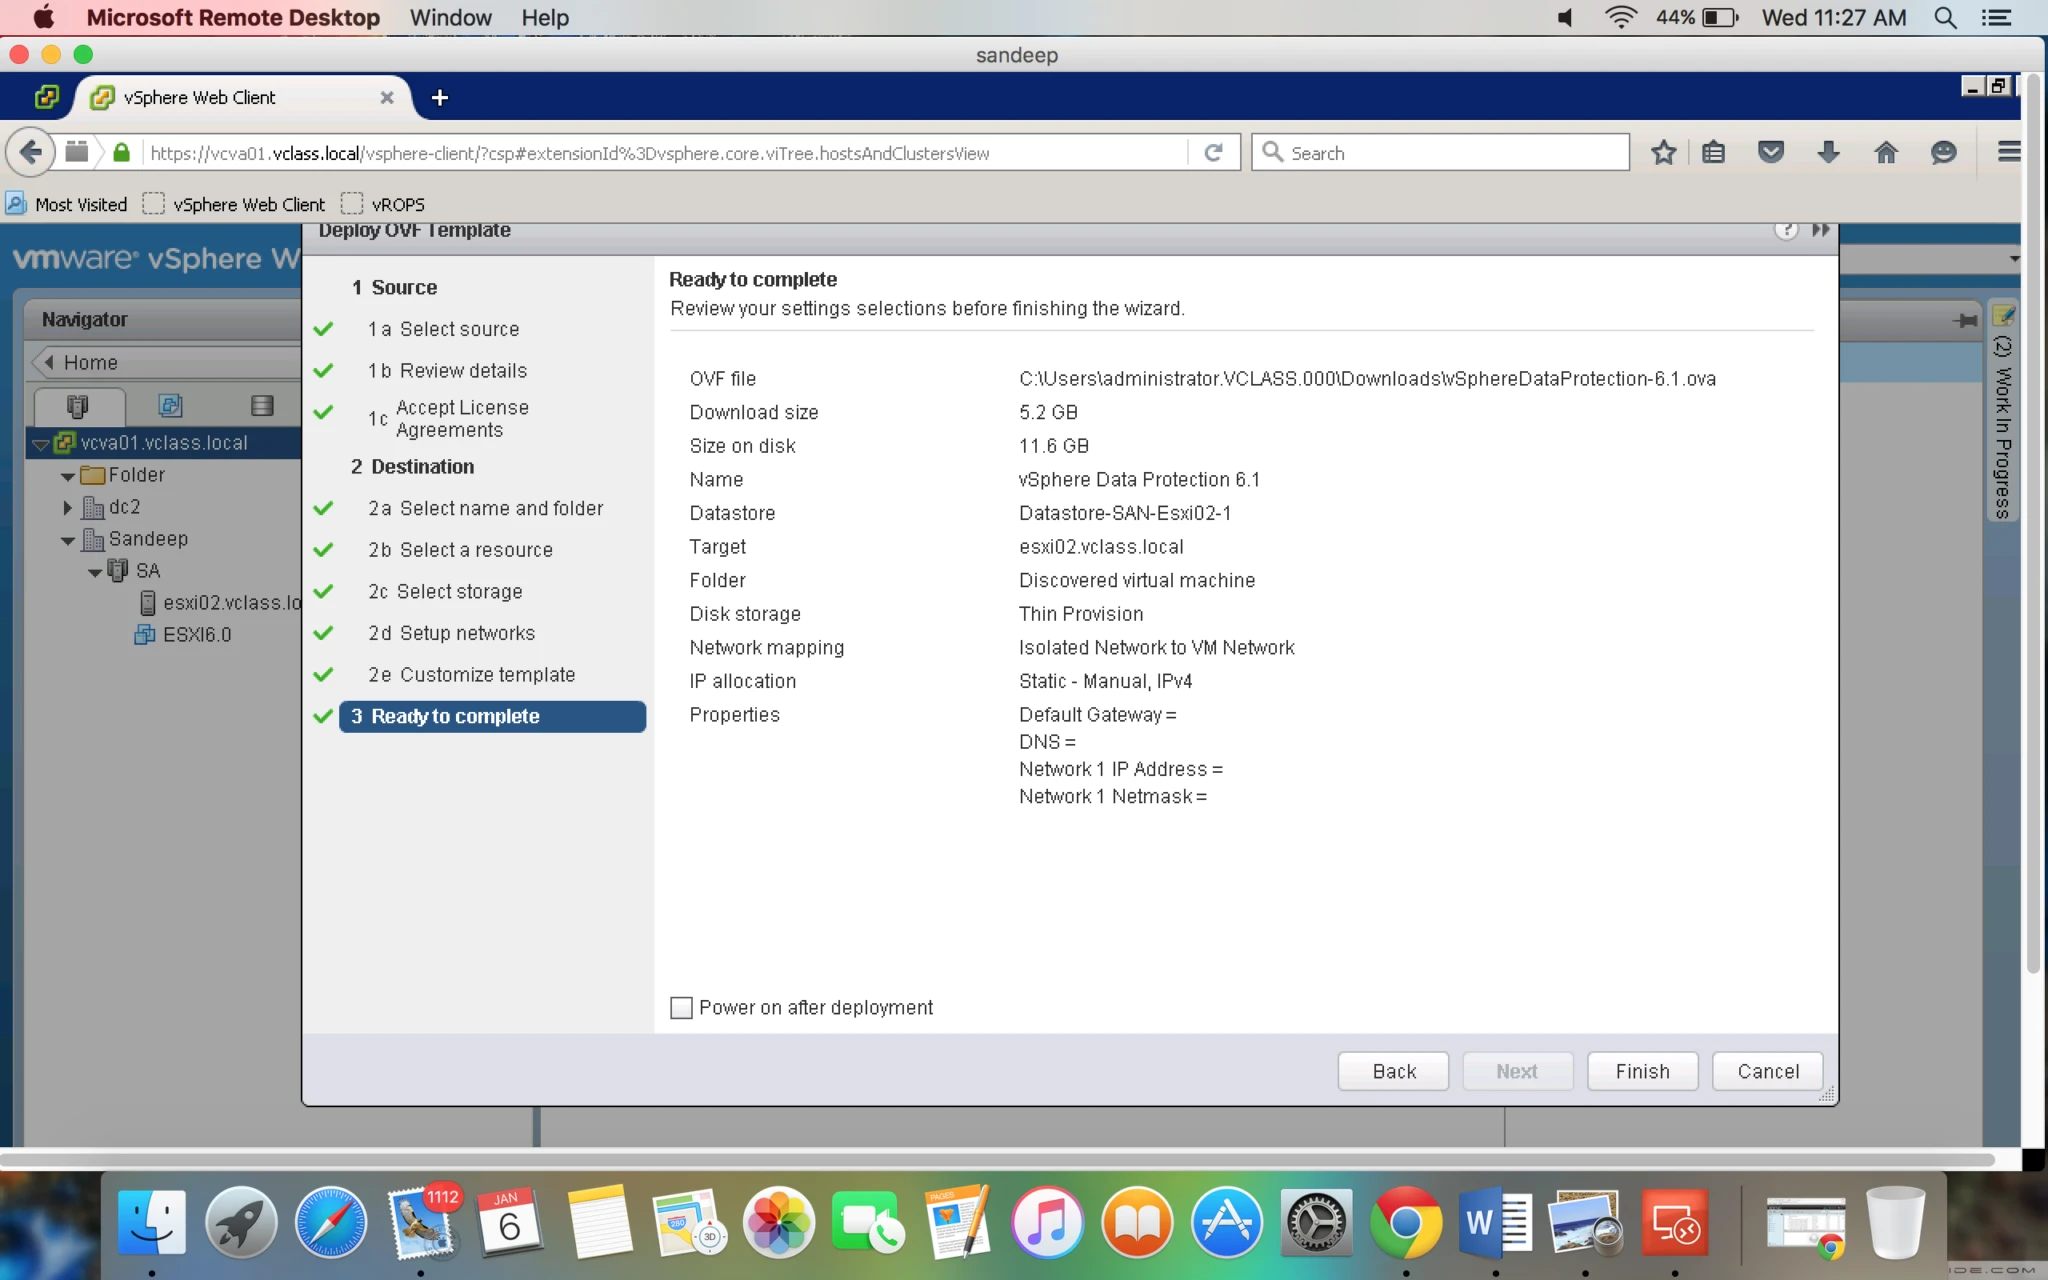Screen dimensions: 2048x1280
Task: Open Microsoft Remote Desktop in the Dock
Action: point(1675,1222)
